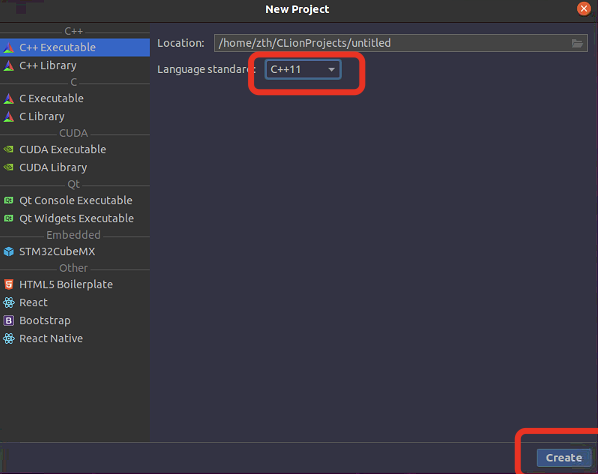Click the Qt Console Executable Qt icon
598x474 pixels.
point(9,200)
